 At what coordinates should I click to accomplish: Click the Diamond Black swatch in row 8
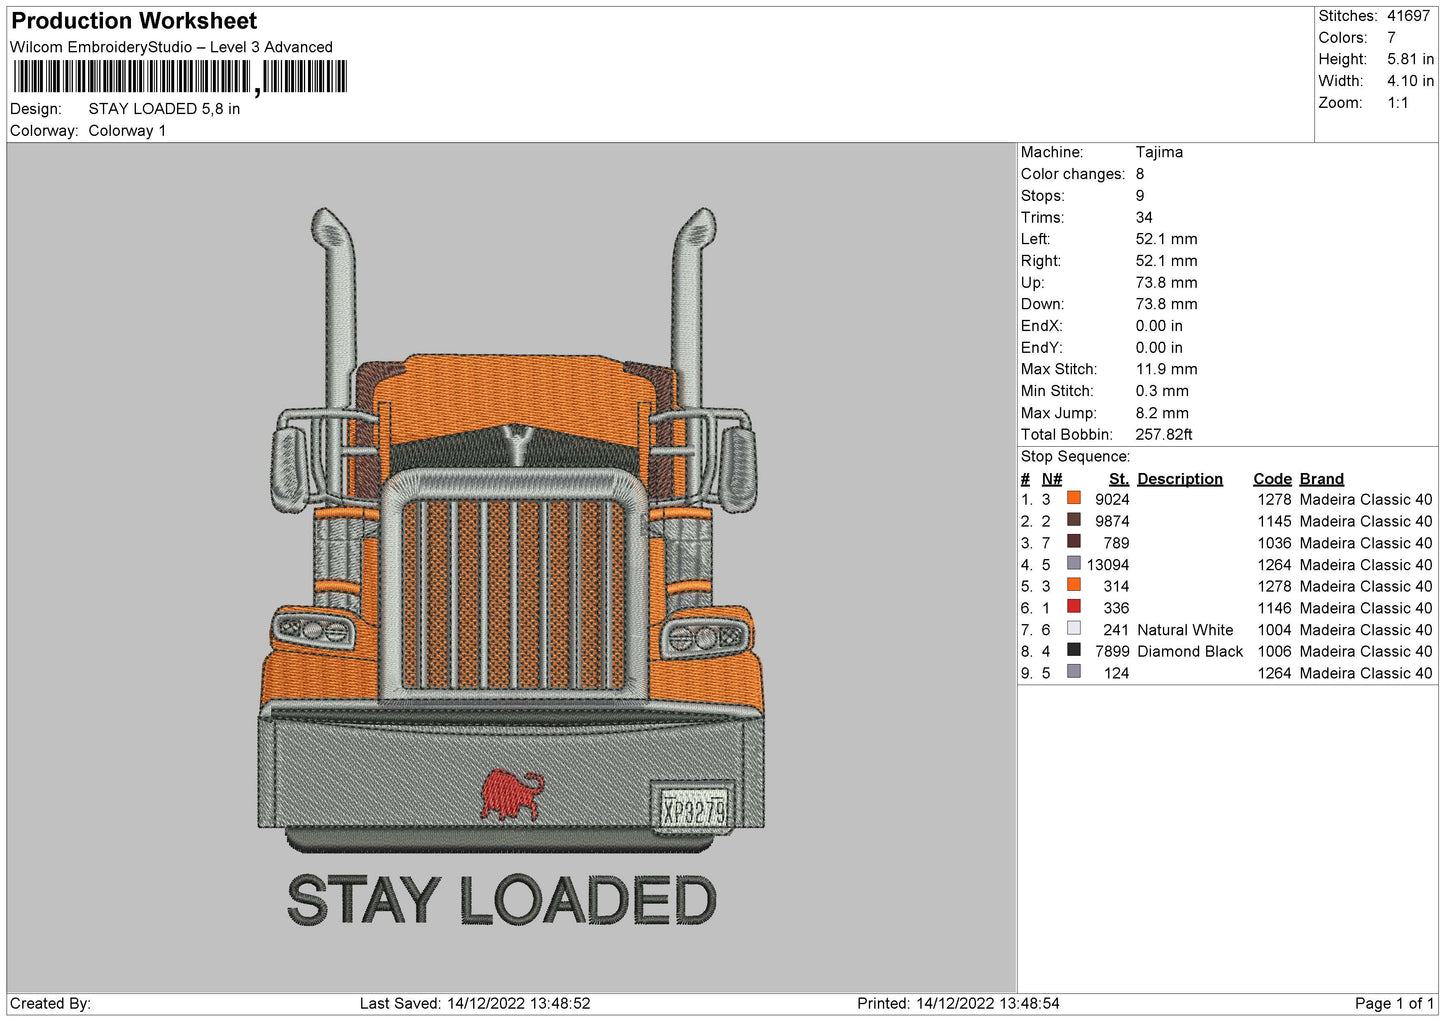click(1074, 650)
